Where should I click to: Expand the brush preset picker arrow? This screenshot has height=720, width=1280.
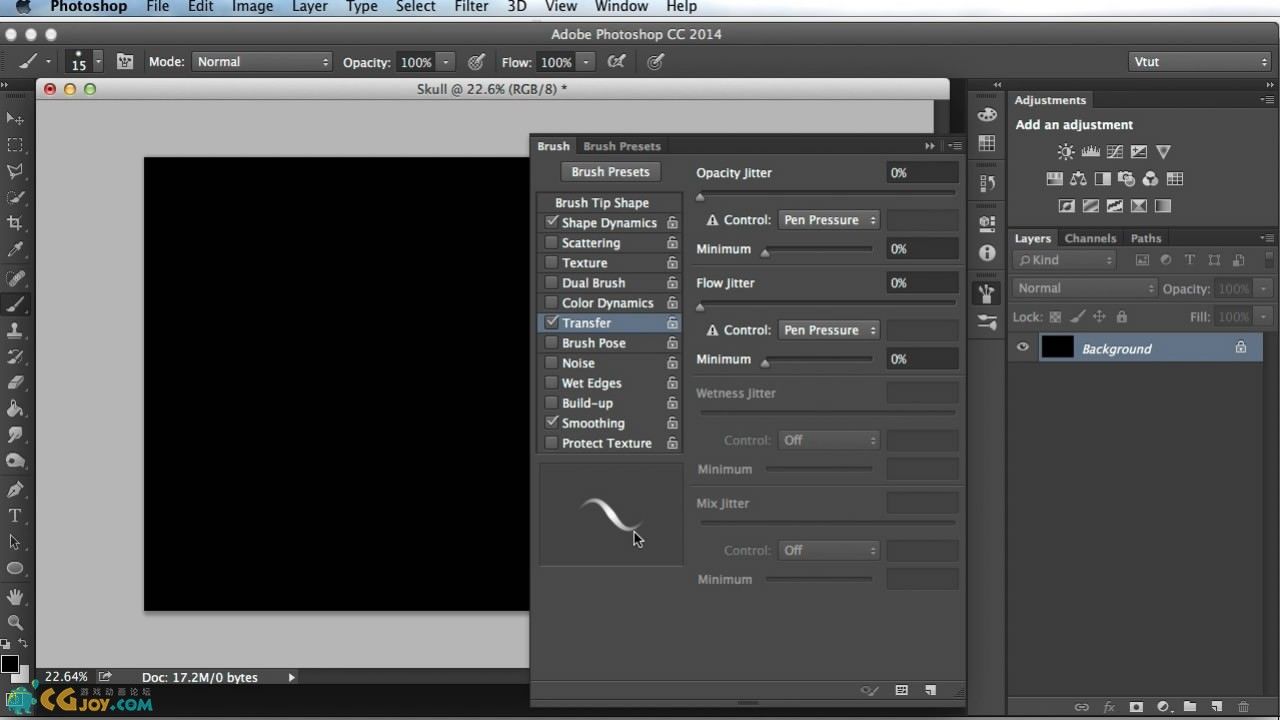click(x=98, y=62)
